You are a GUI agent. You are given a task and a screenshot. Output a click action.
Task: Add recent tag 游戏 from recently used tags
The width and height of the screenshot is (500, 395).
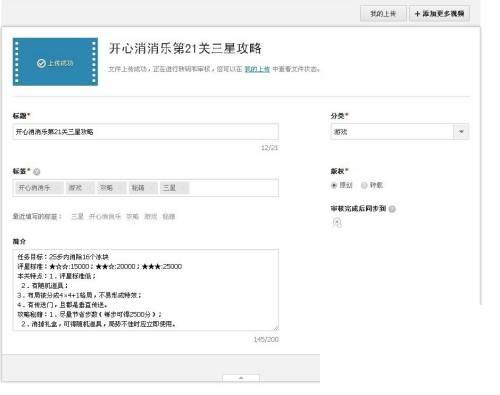(x=151, y=217)
